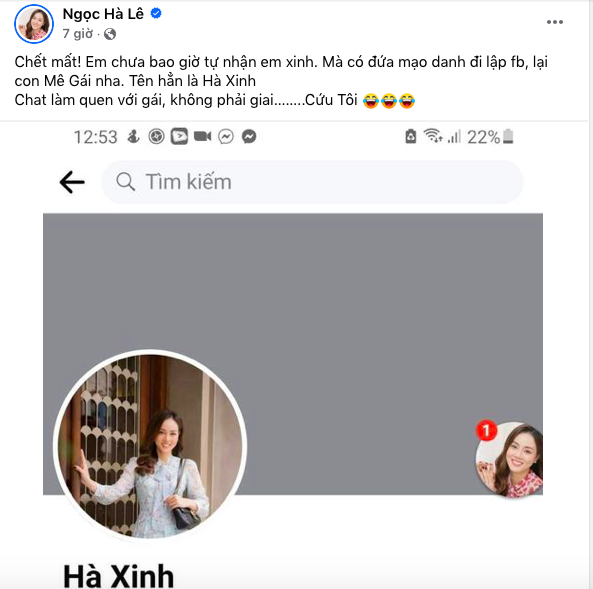Tap the video camera status bar icon
593x589 pixels.
pyautogui.click(x=203, y=136)
